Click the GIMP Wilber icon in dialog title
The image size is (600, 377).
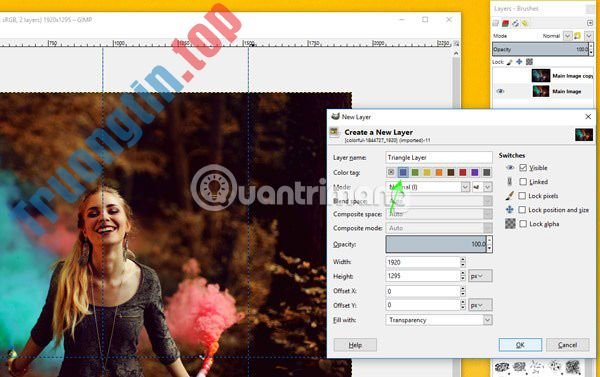click(x=335, y=116)
